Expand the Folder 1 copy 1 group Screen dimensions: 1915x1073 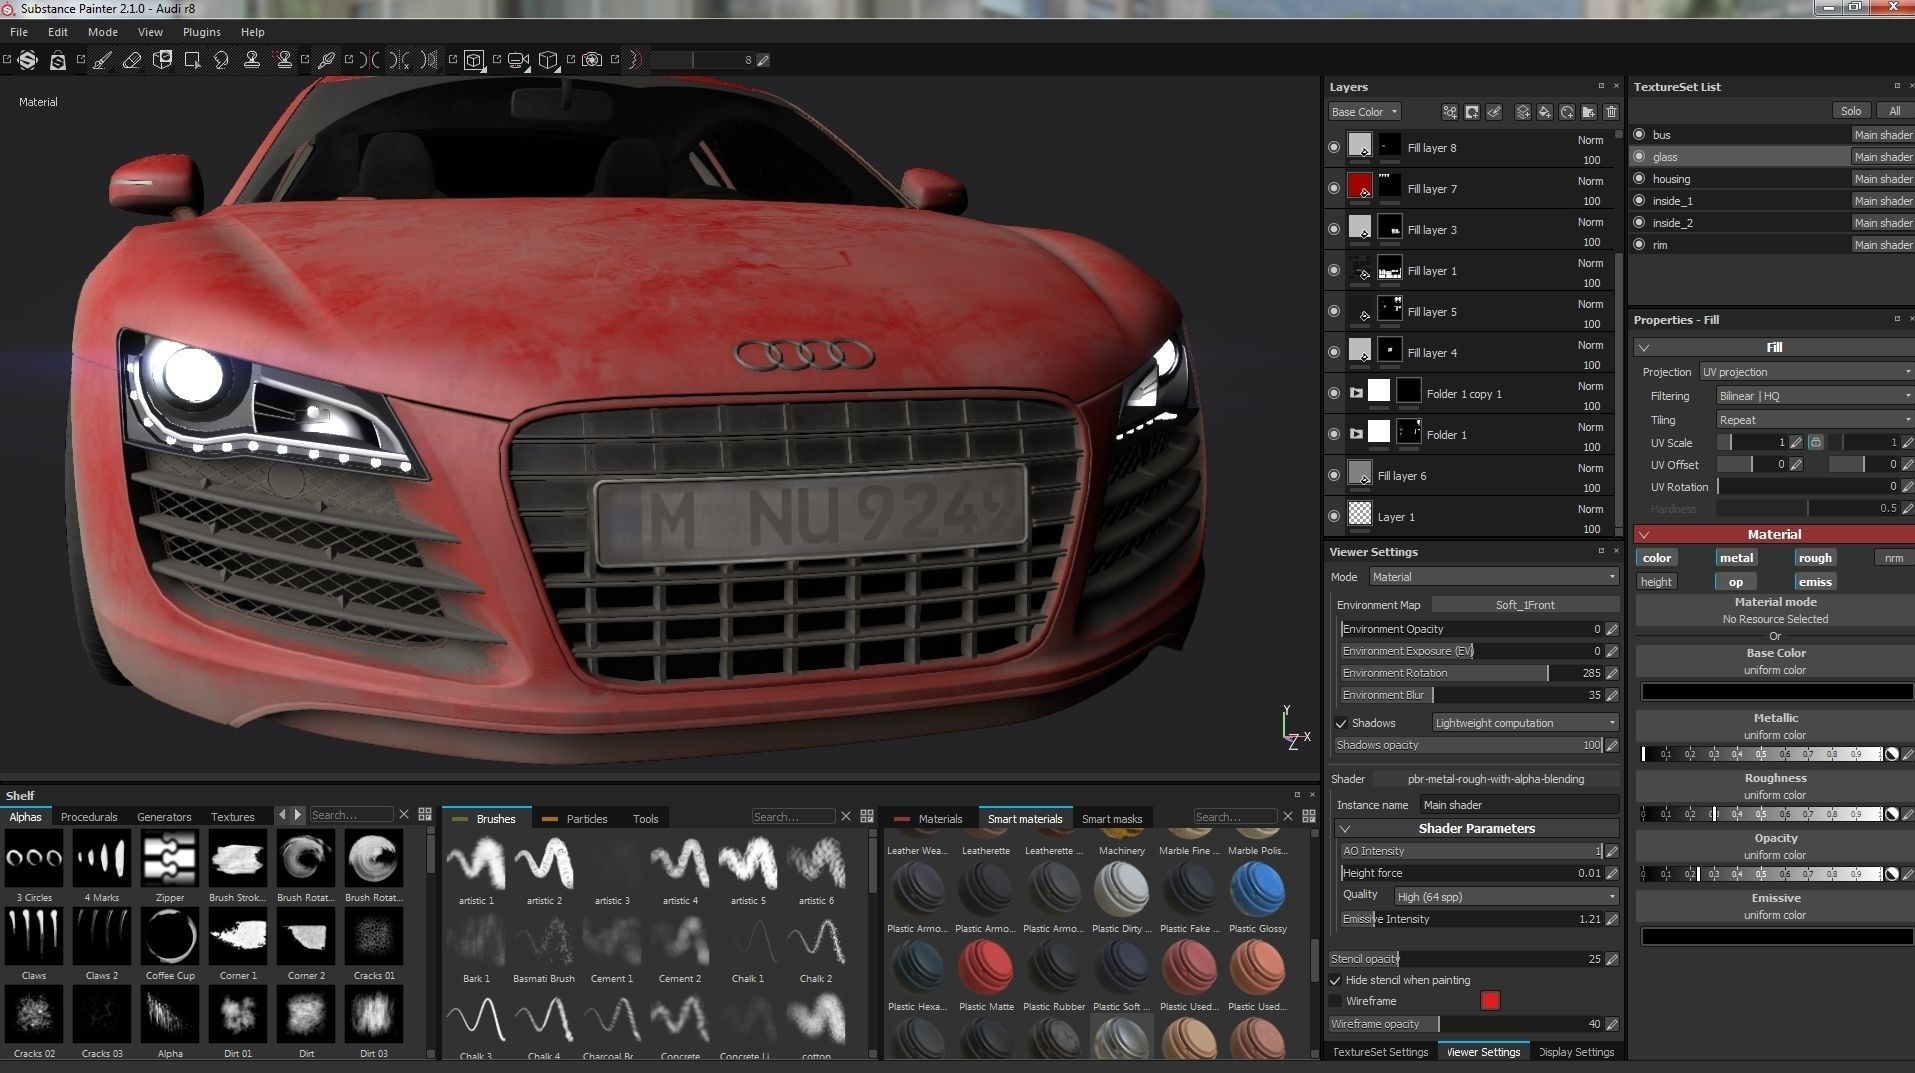(1356, 394)
